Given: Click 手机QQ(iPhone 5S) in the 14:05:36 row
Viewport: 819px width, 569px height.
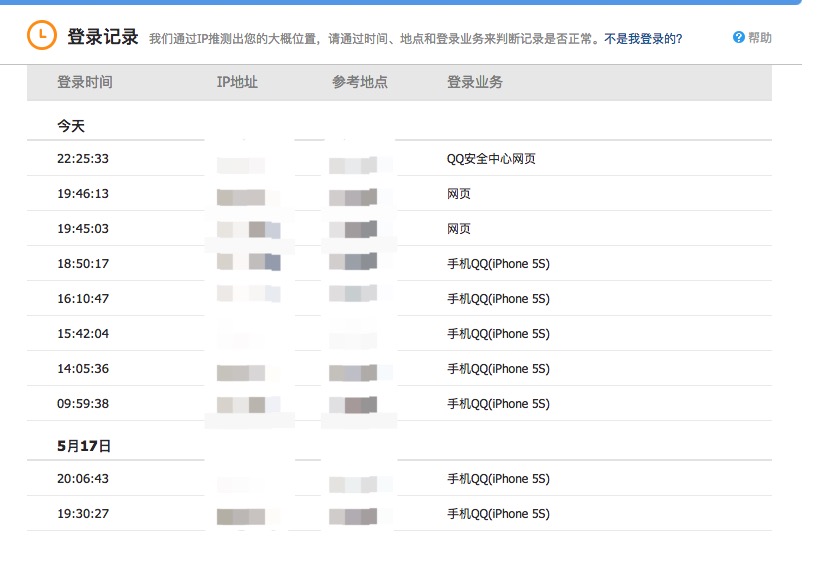Looking at the screenshot, I should [x=498, y=369].
